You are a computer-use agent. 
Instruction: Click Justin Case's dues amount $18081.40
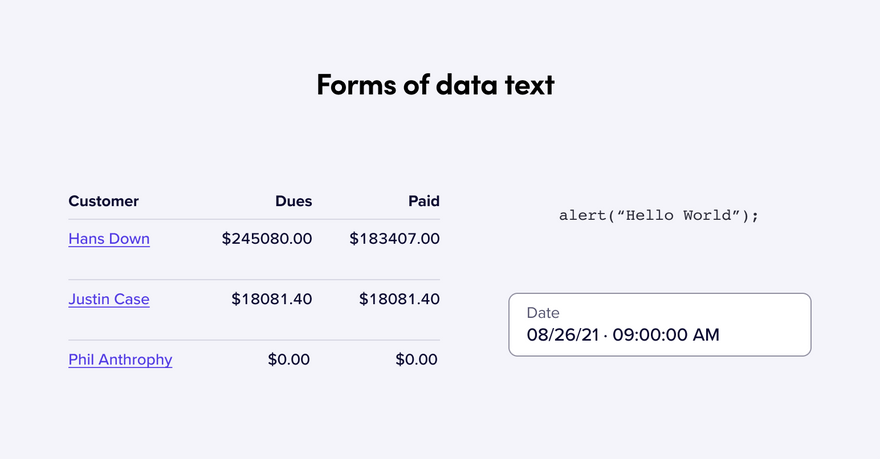(x=272, y=300)
